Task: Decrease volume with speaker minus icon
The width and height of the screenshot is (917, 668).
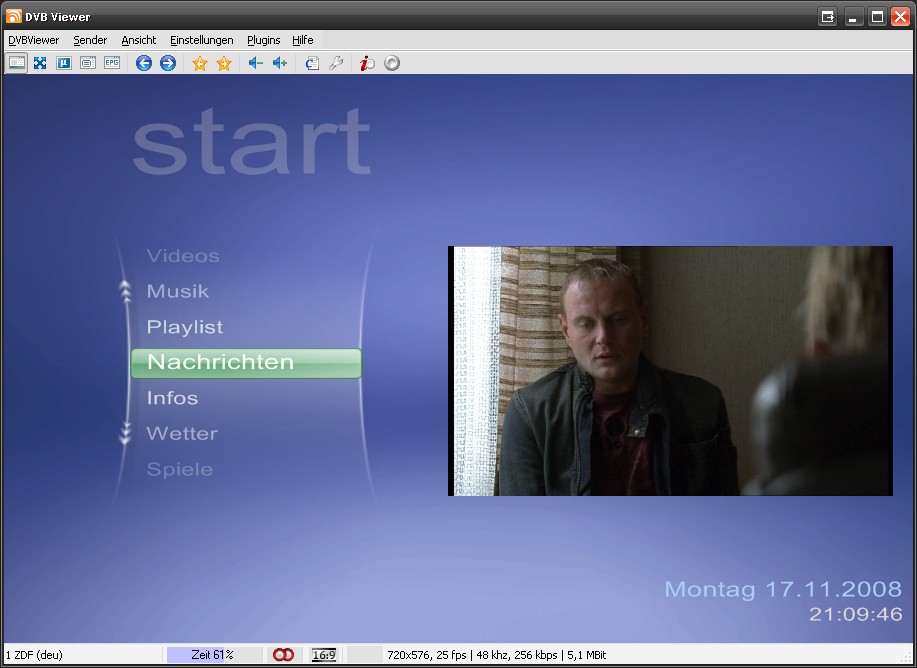Action: click(x=256, y=63)
